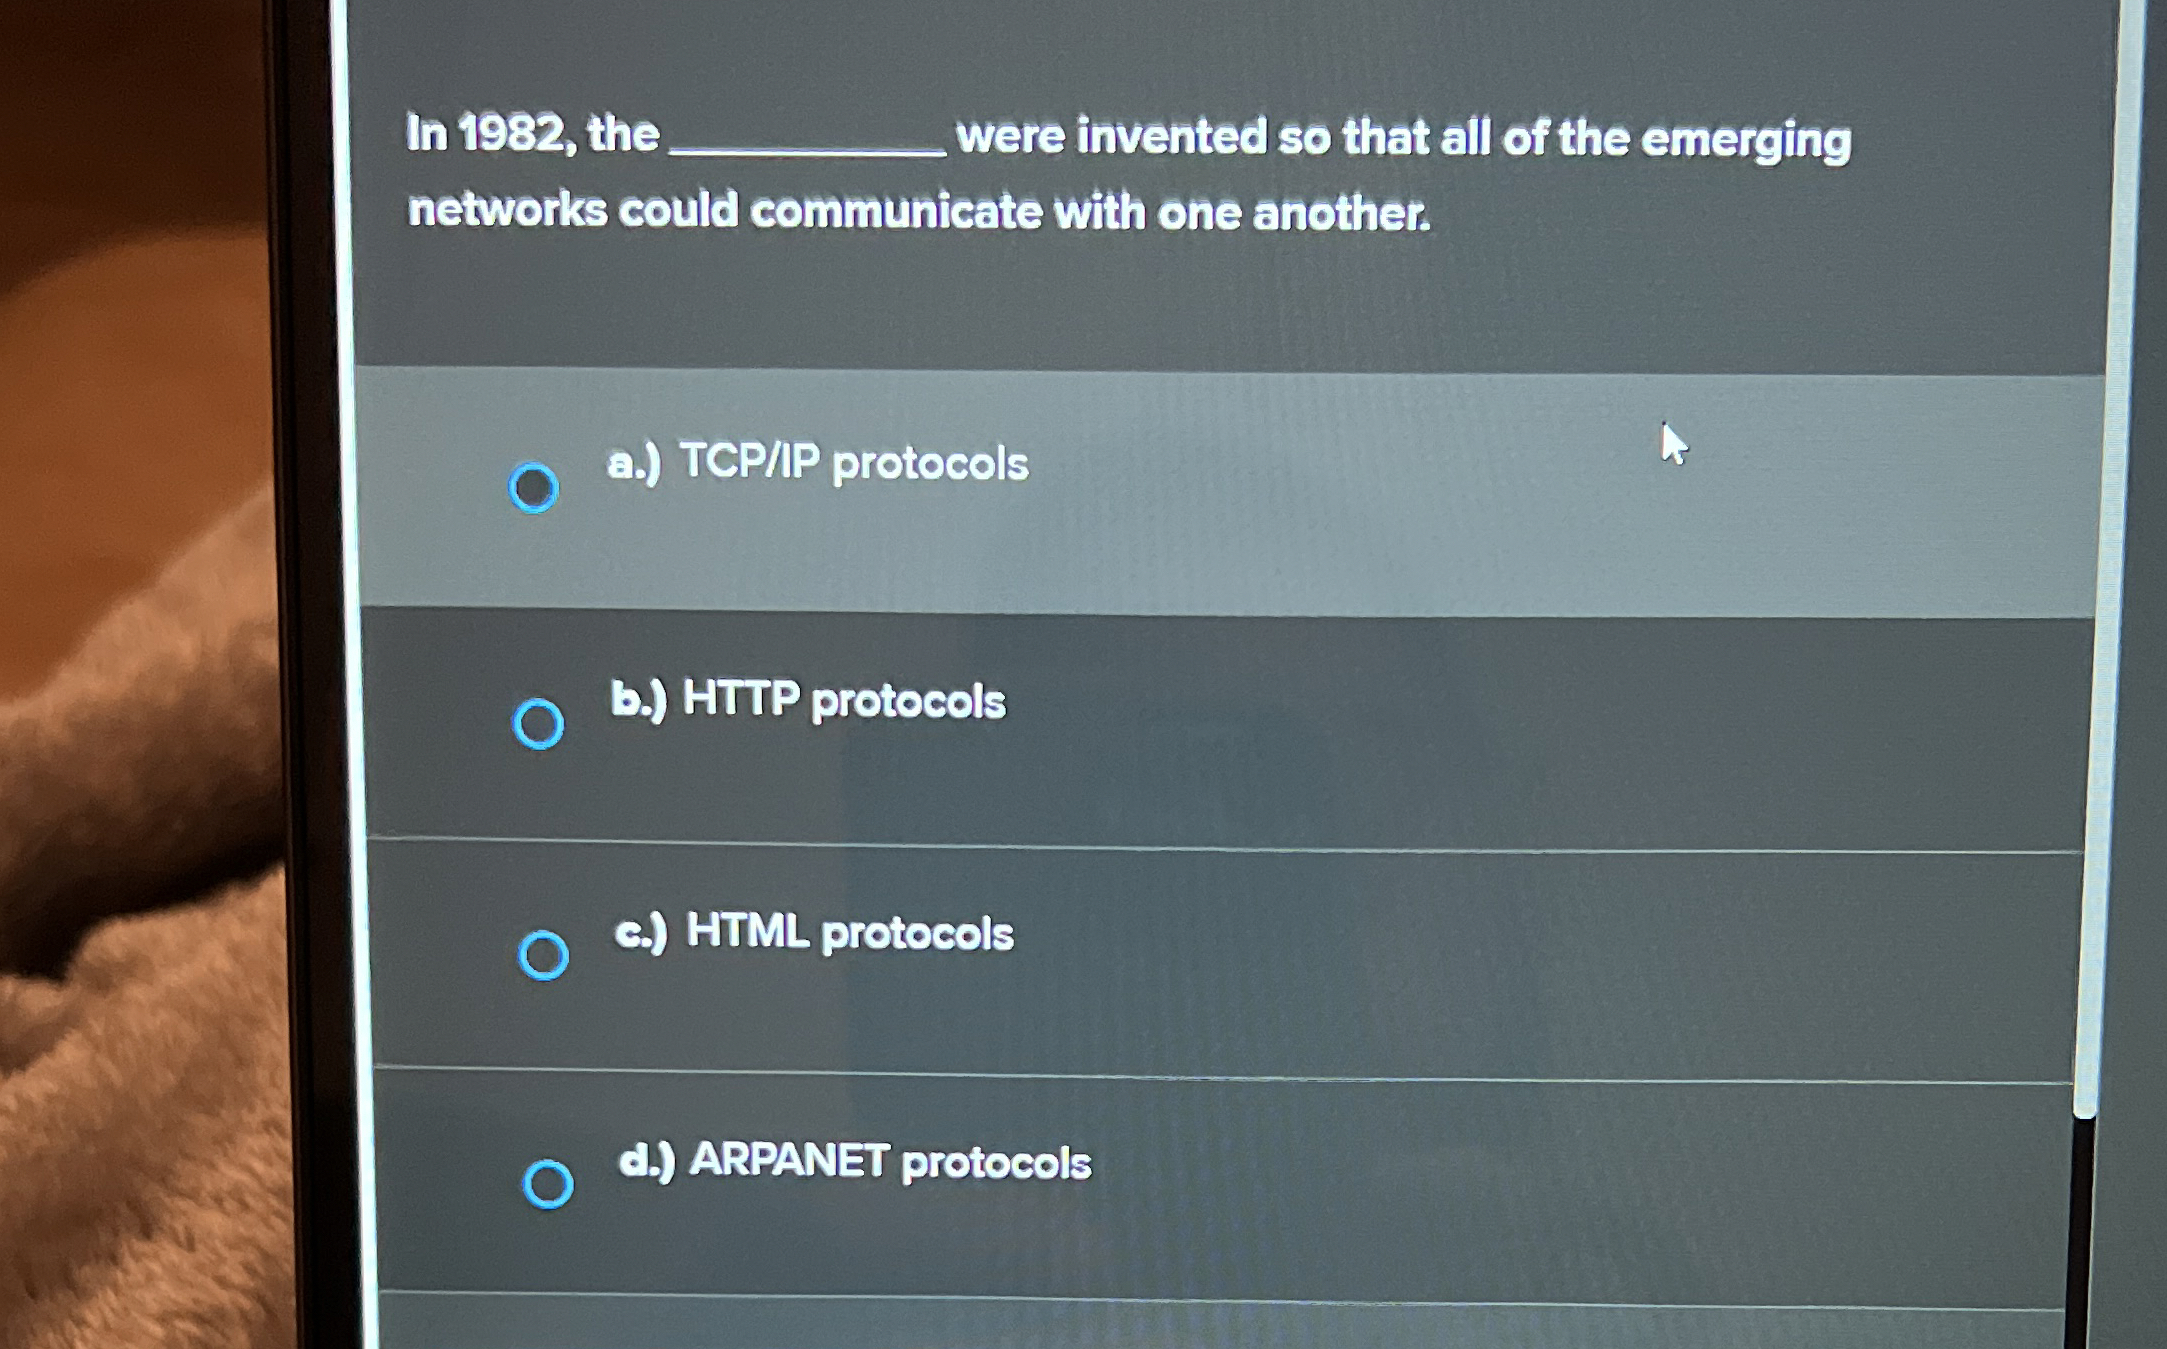Mark the HTML protocols radio button
The width and height of the screenshot is (2167, 1349).
click(543, 954)
